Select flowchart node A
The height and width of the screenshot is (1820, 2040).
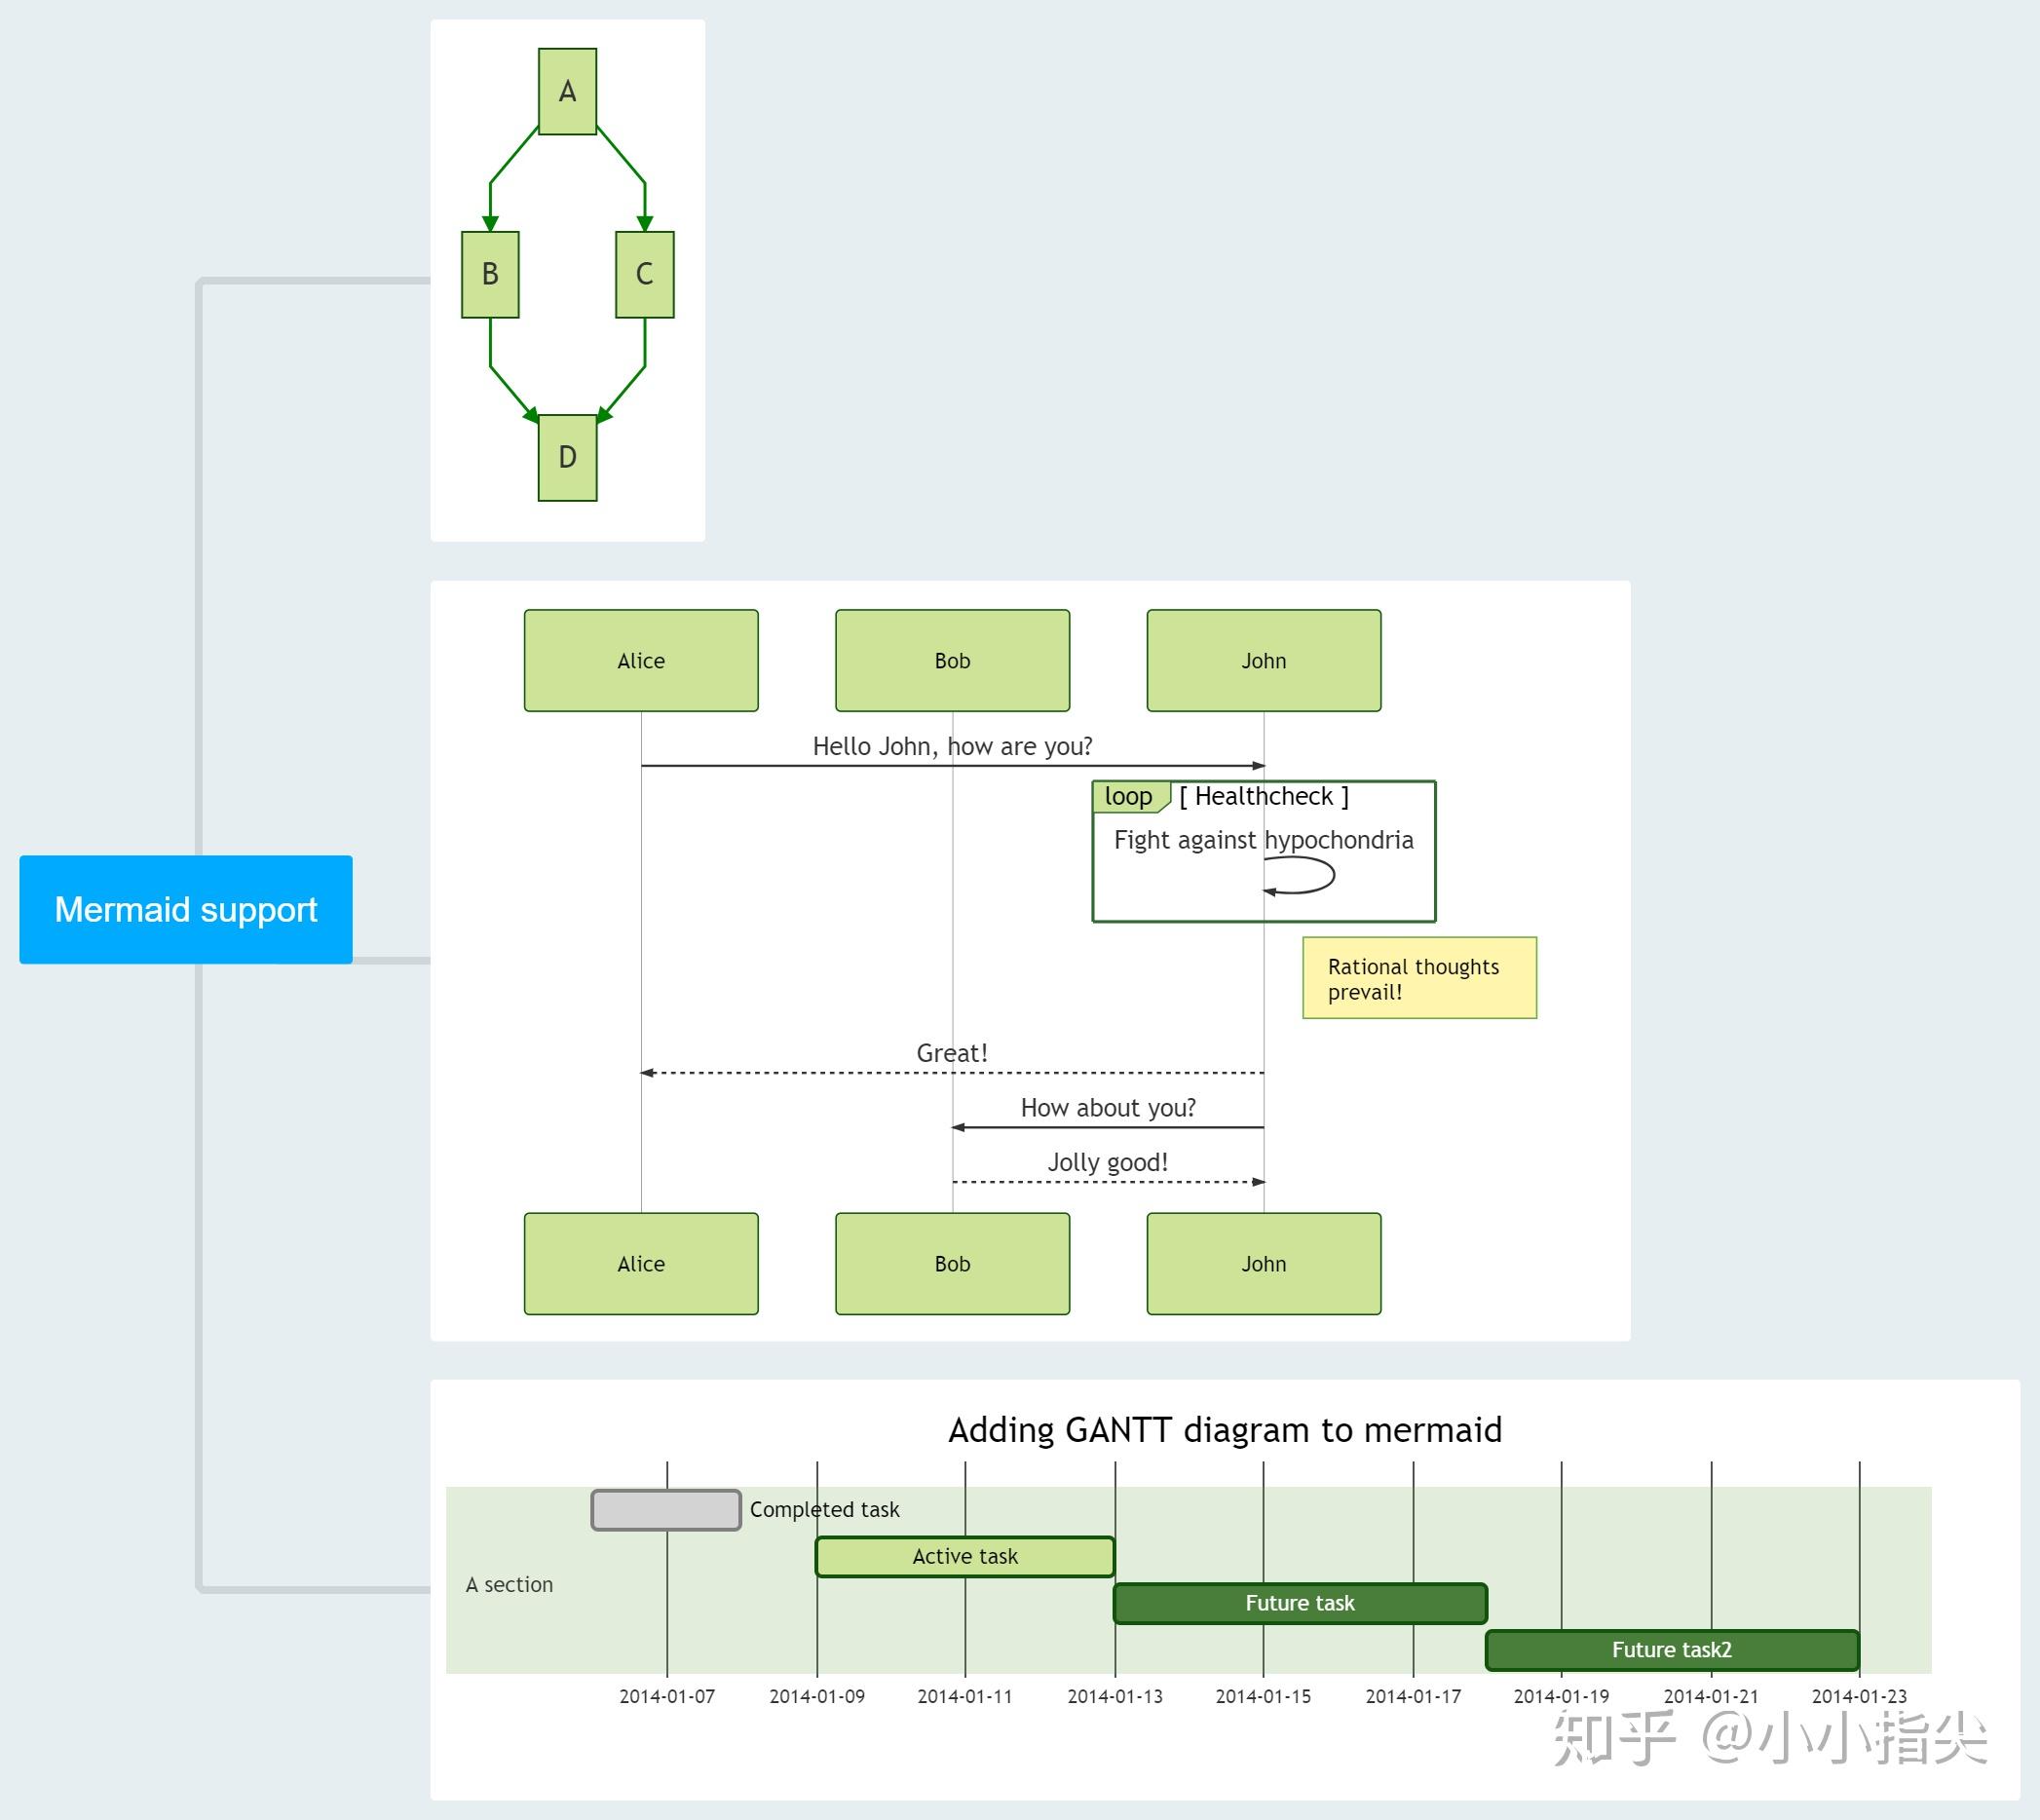[x=567, y=91]
